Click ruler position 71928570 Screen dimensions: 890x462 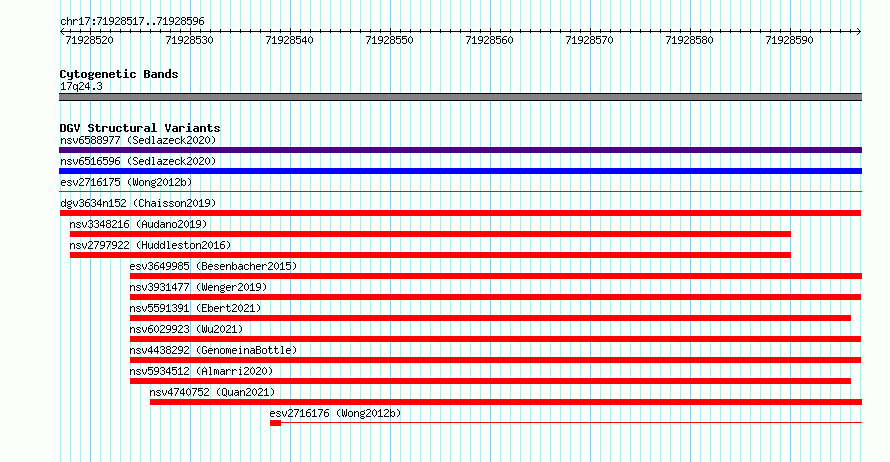pyautogui.click(x=589, y=40)
